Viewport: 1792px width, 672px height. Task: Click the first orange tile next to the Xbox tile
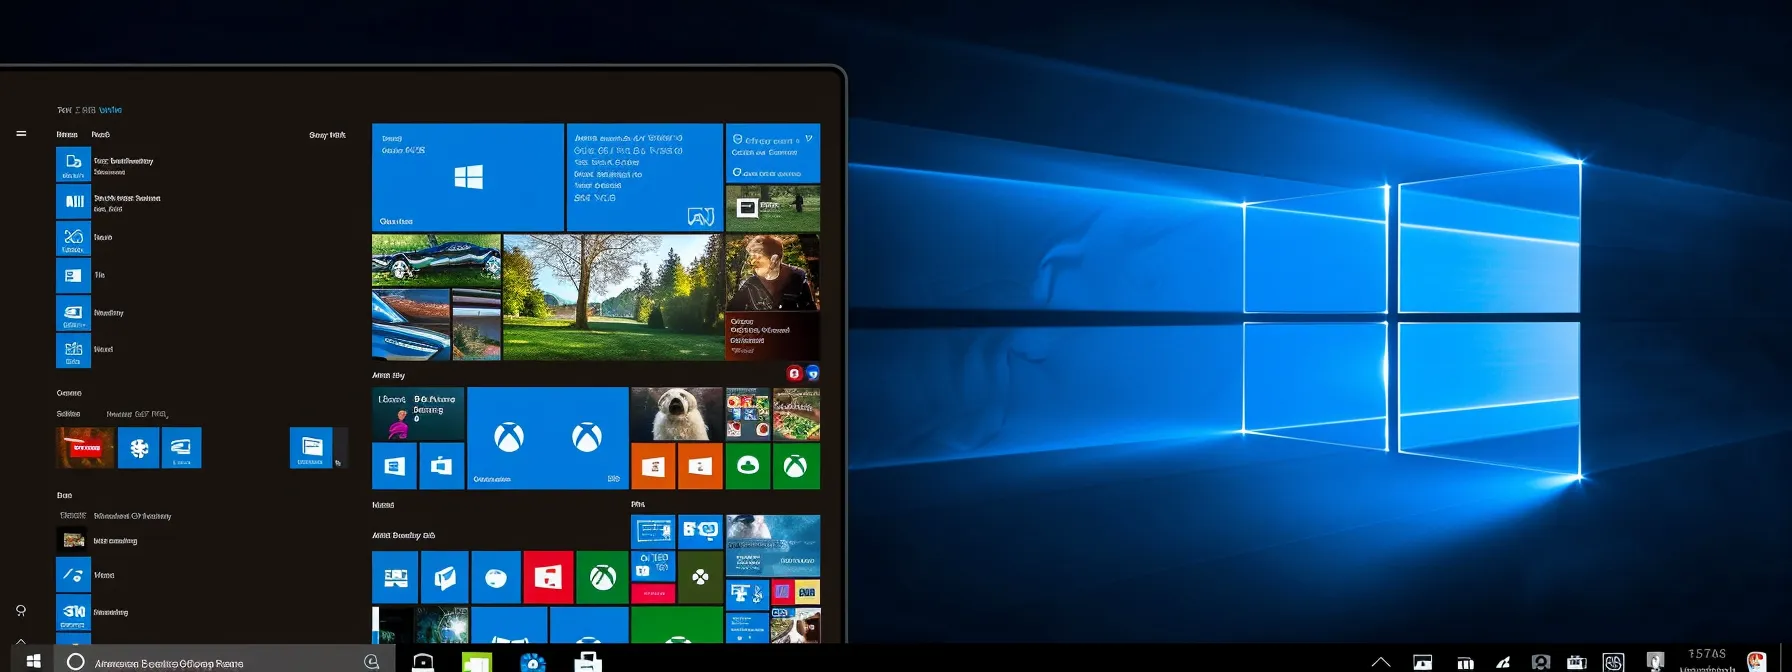pos(653,466)
